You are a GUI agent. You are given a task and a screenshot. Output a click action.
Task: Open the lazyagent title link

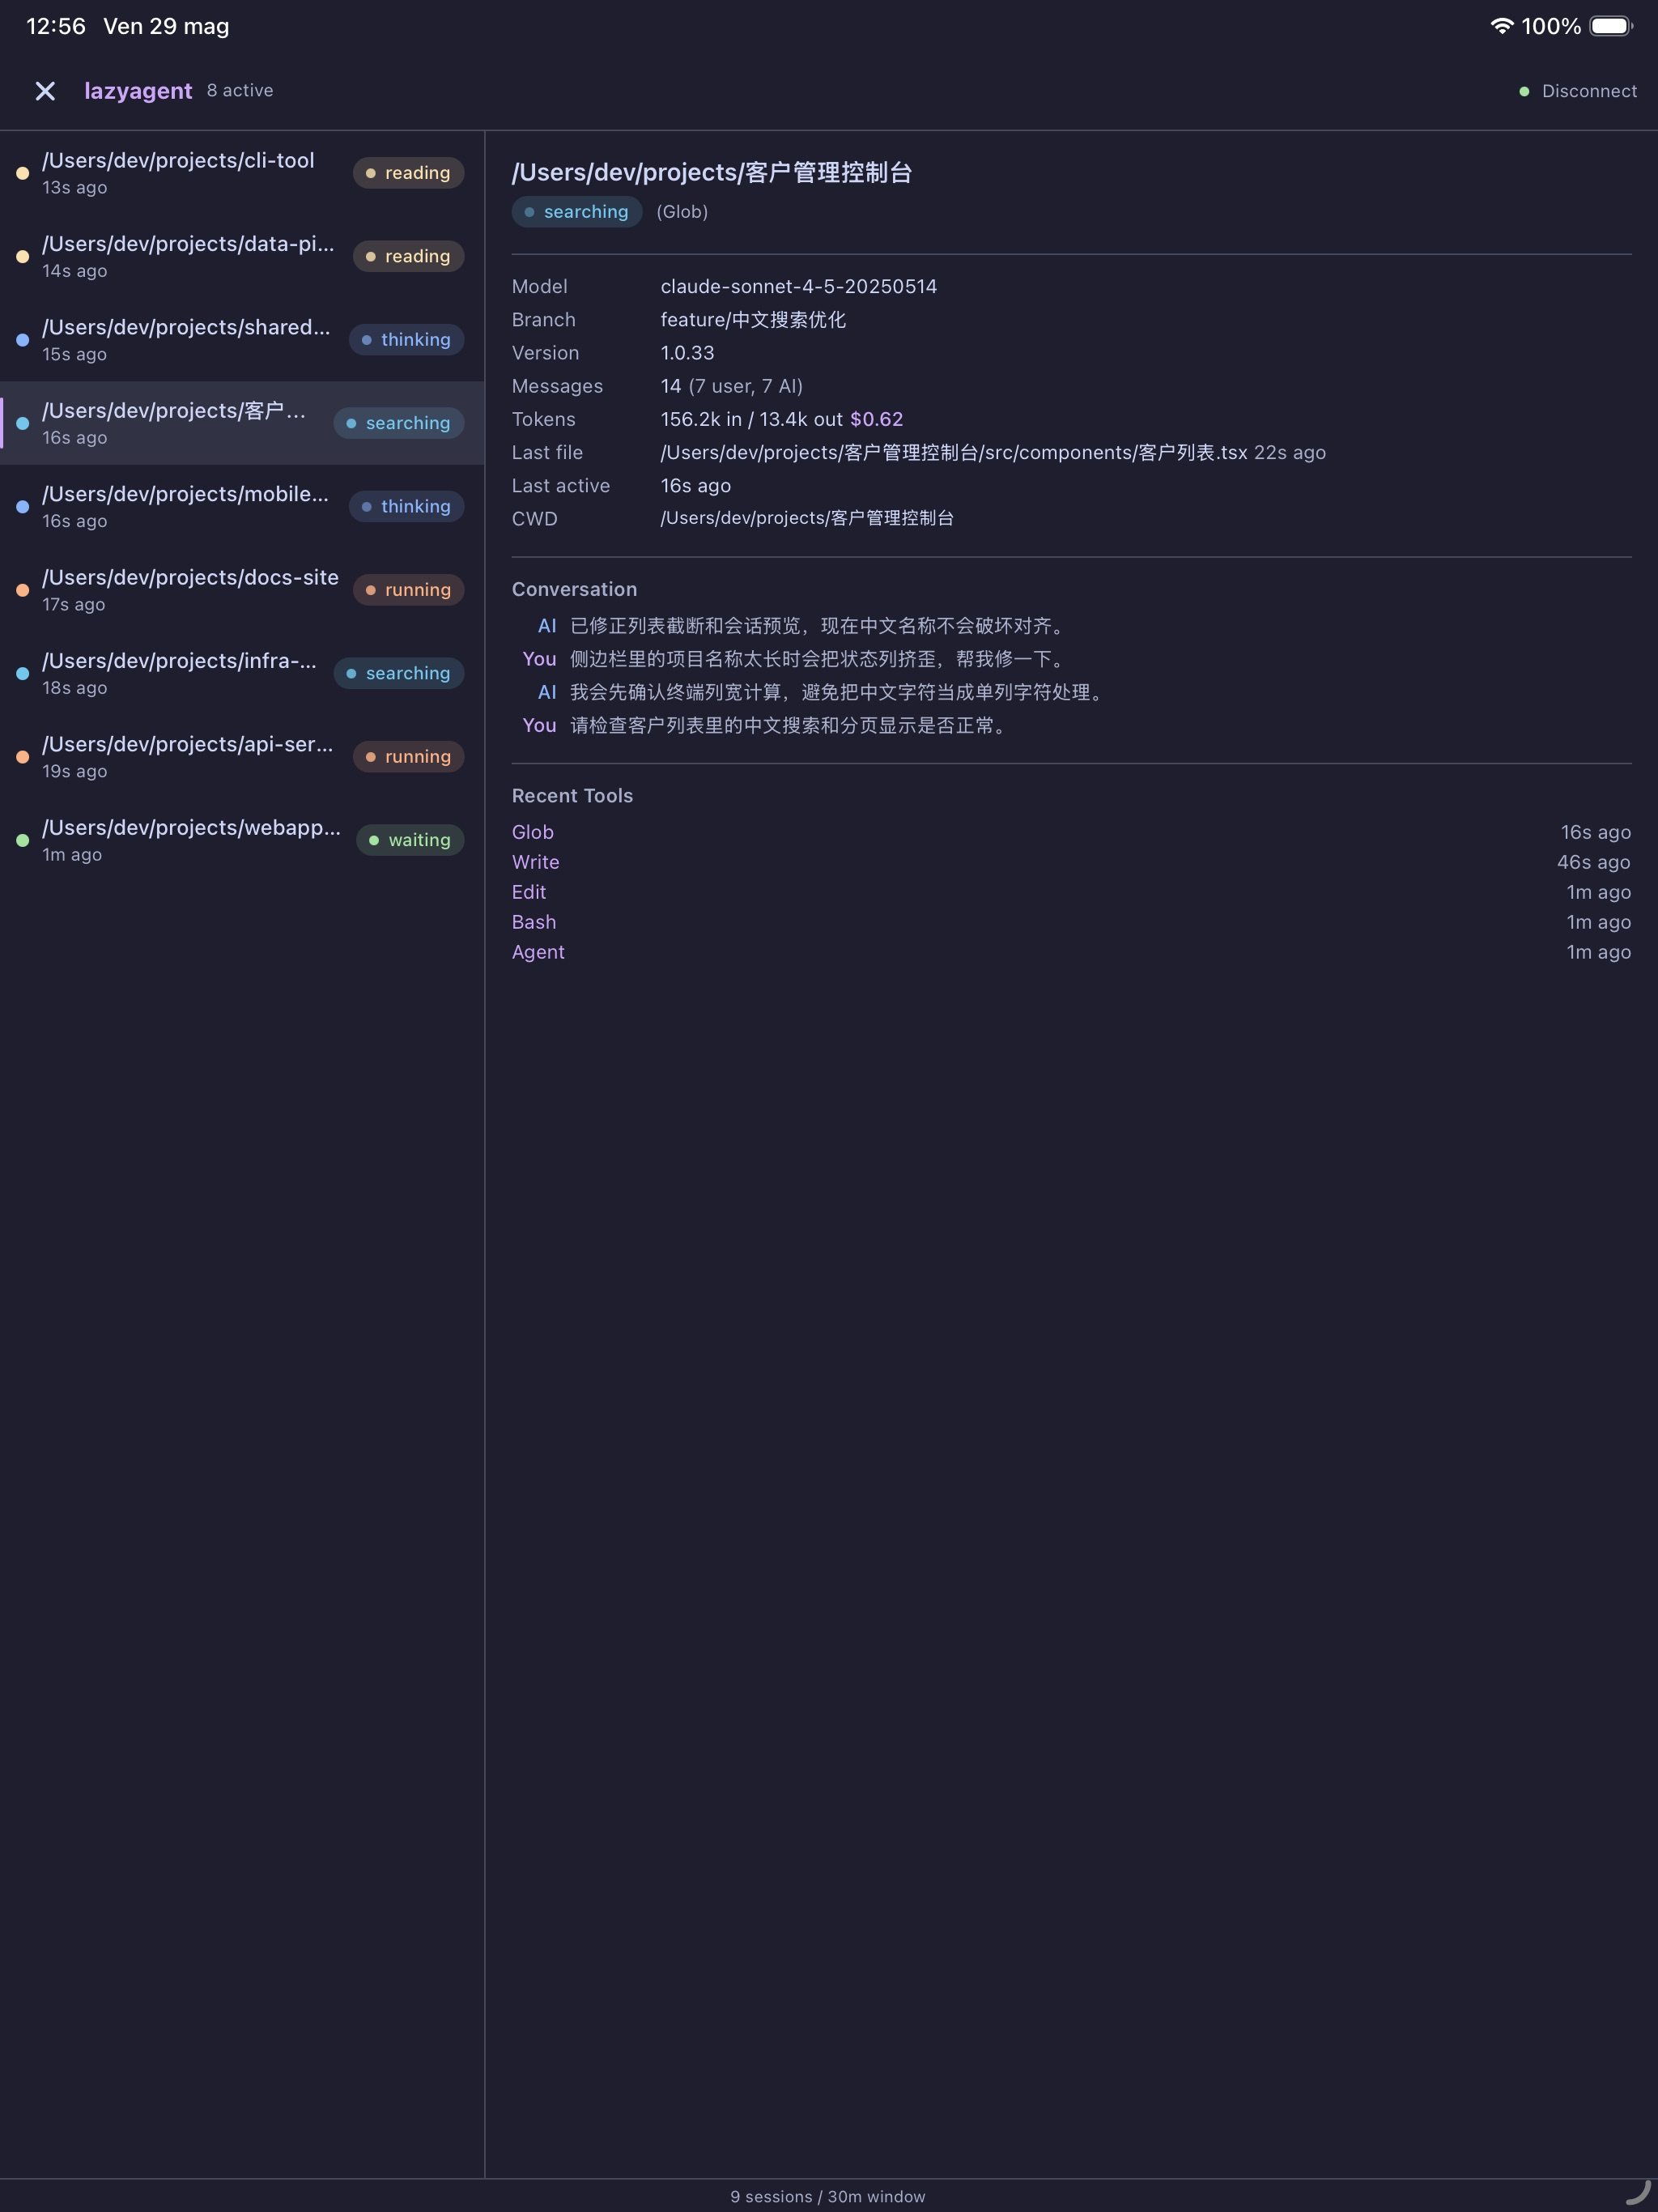138,91
